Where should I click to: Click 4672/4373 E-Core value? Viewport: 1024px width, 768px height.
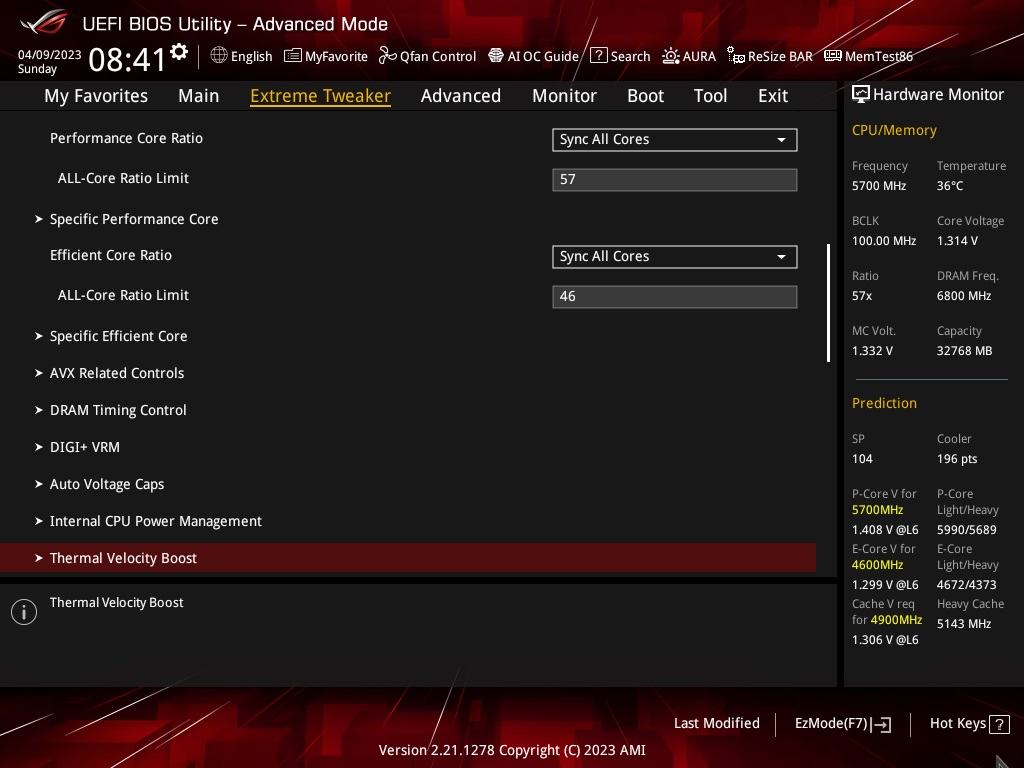[967, 584]
